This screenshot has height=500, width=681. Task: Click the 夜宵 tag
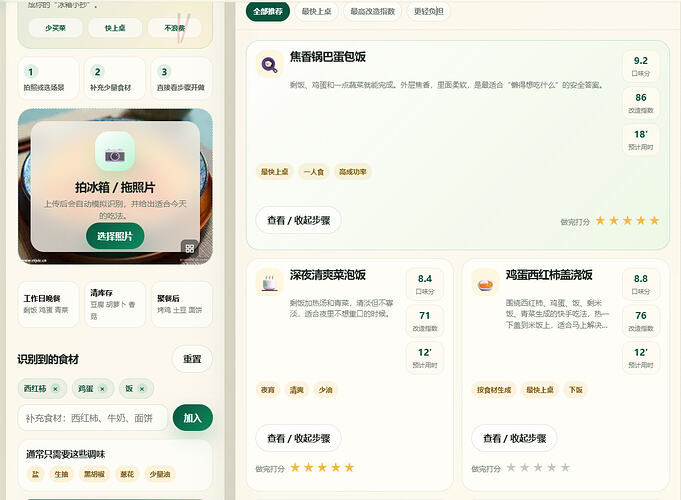click(x=268, y=390)
